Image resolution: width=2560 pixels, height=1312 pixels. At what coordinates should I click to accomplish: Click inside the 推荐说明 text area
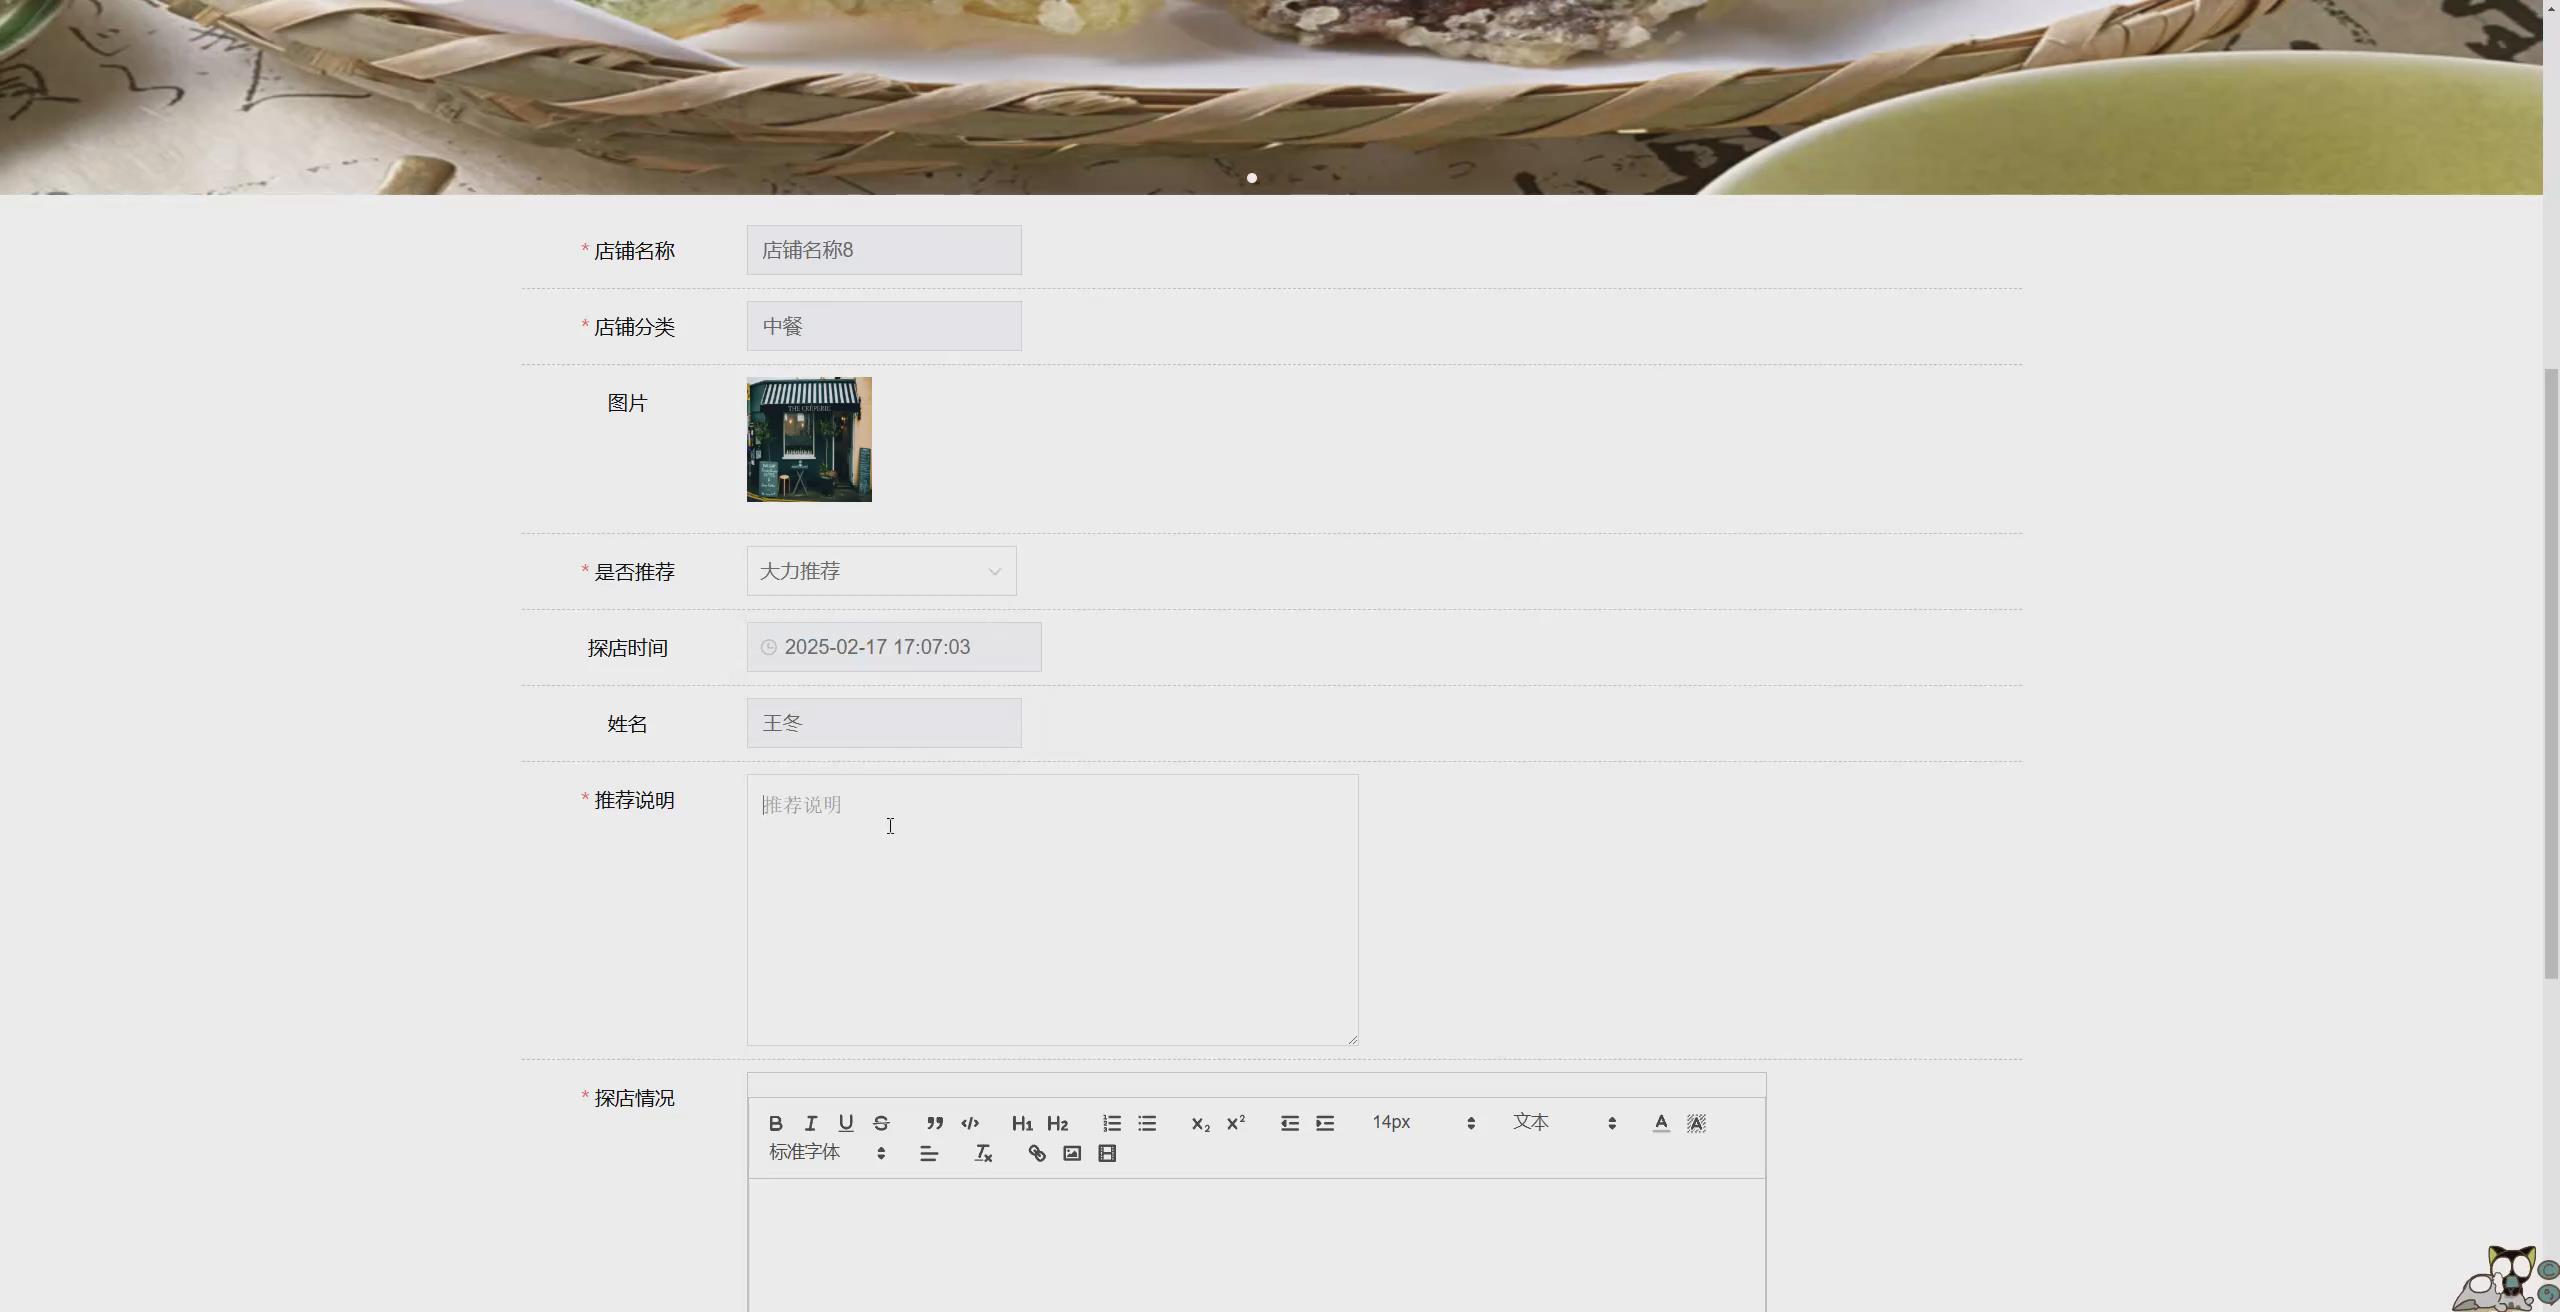(x=1052, y=910)
